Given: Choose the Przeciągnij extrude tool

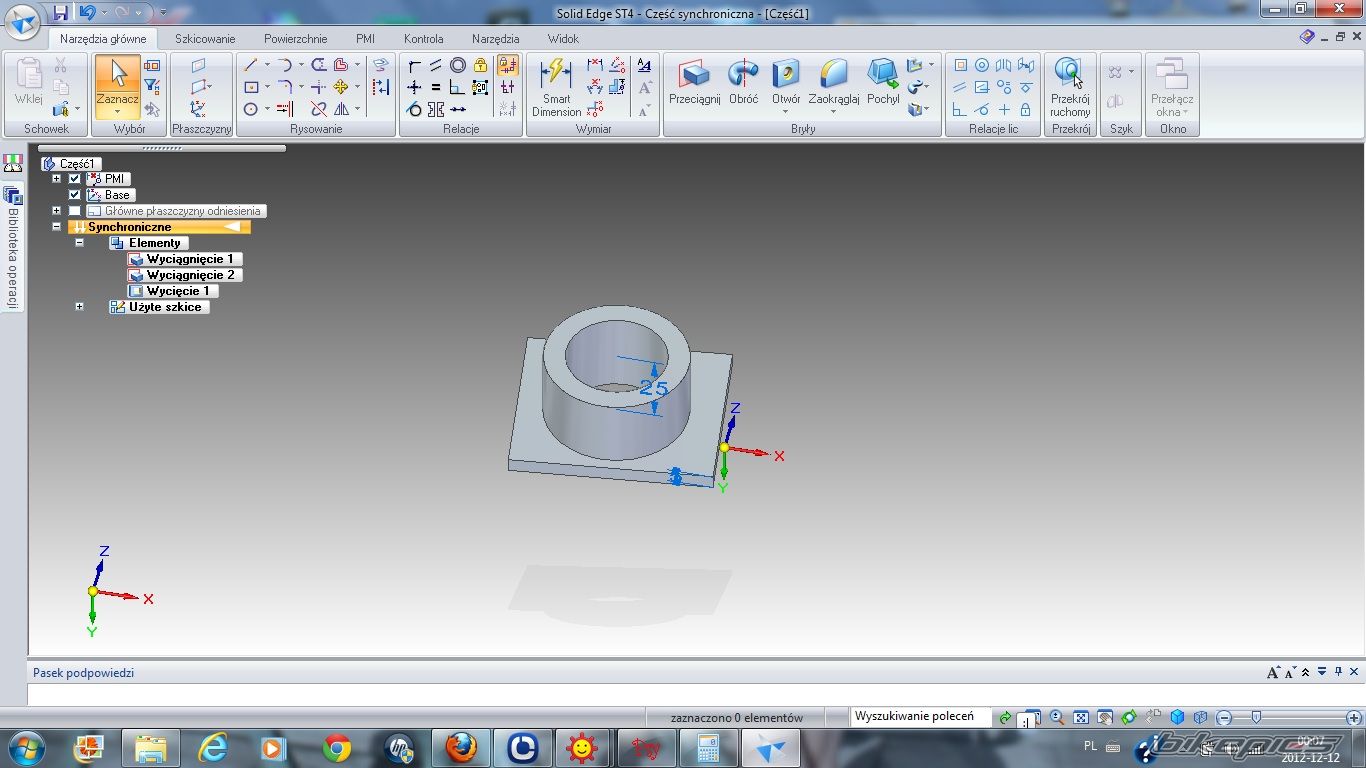Looking at the screenshot, I should 694,82.
